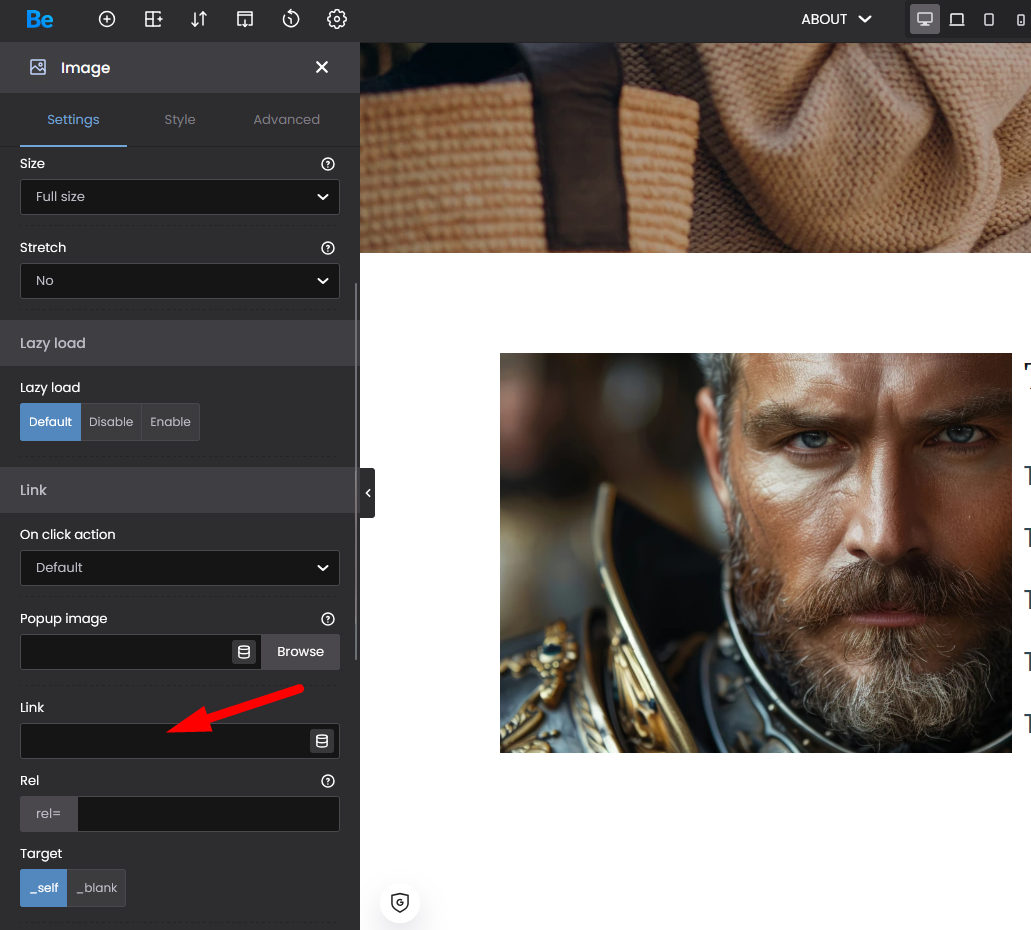Open the pre-built sections icon

[x=153, y=19]
